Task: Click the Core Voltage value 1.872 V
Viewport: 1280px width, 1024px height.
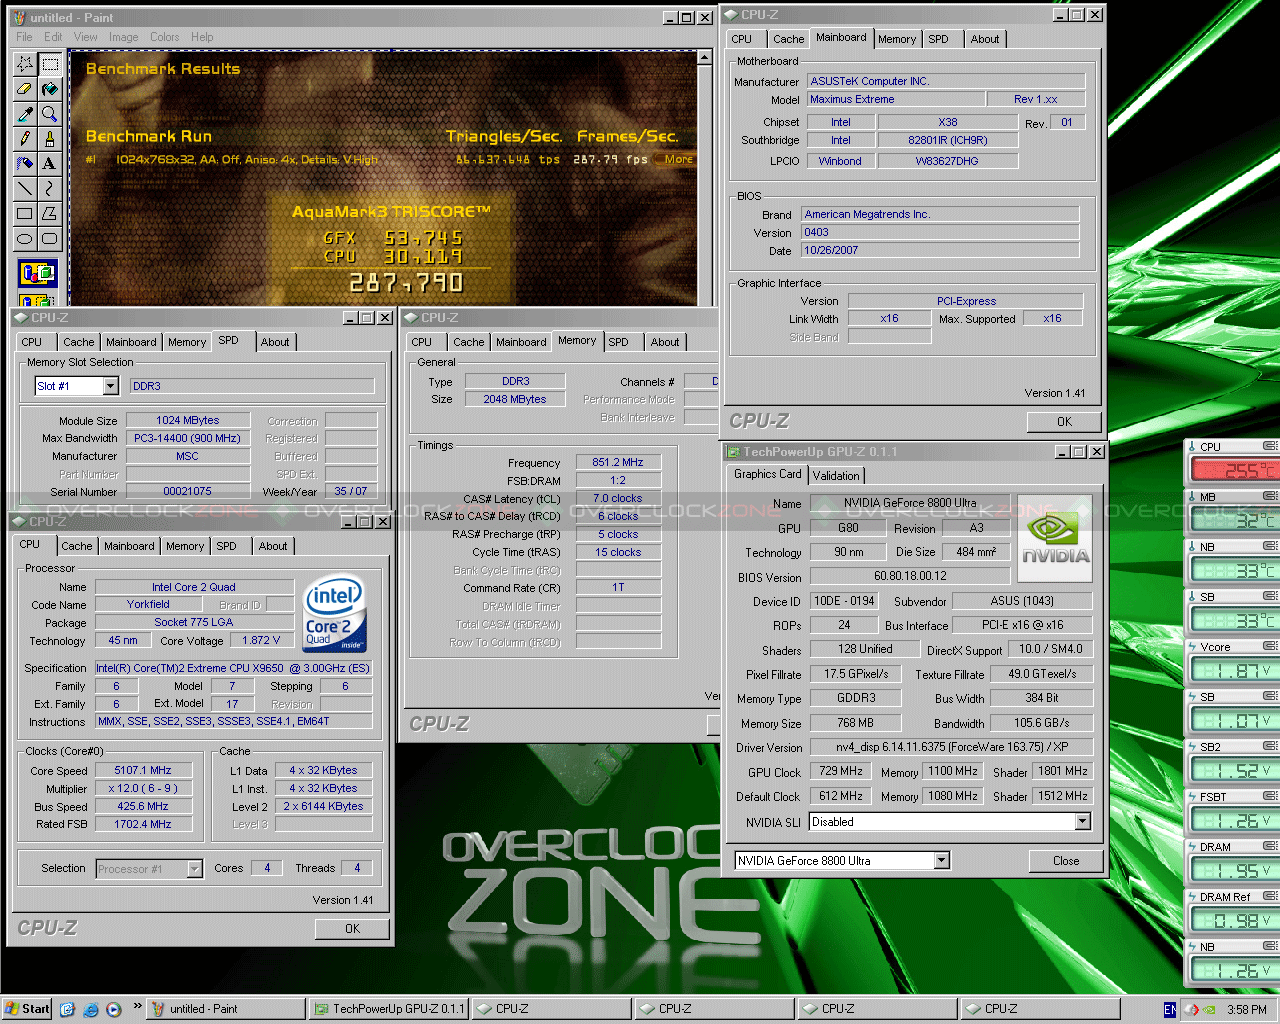Action: coord(261,640)
